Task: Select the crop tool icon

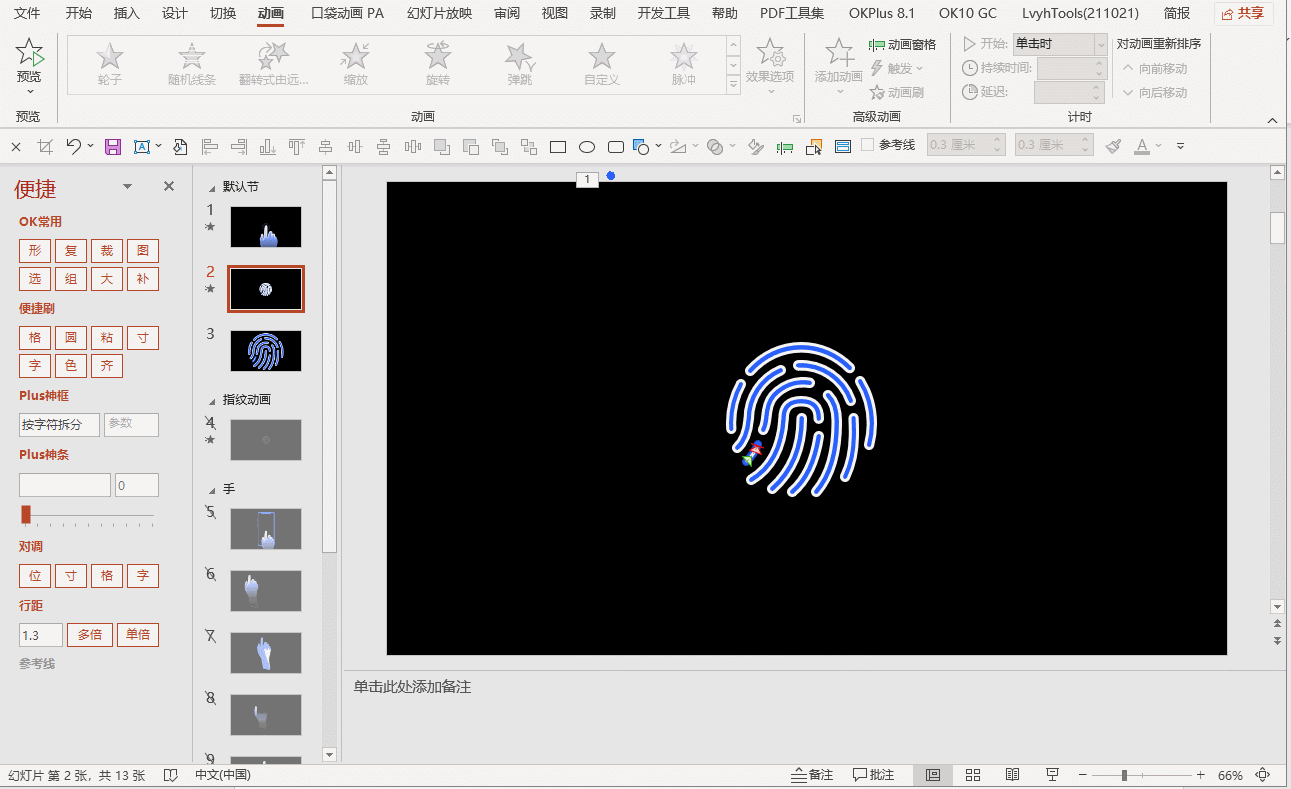Action: [x=45, y=147]
